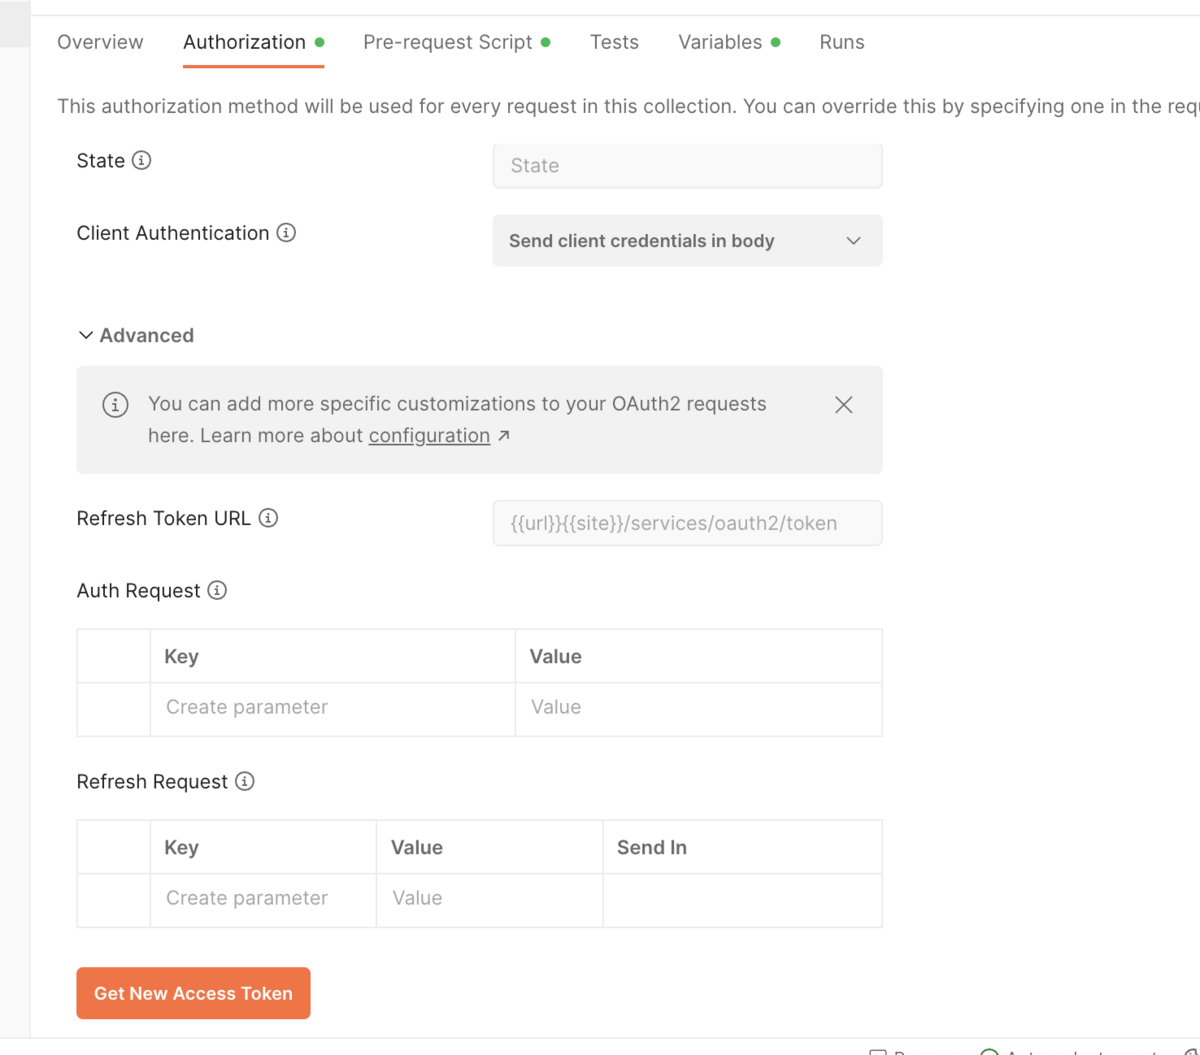Click the Refresh Request info icon
This screenshot has width=1200, height=1055.
point(245,781)
